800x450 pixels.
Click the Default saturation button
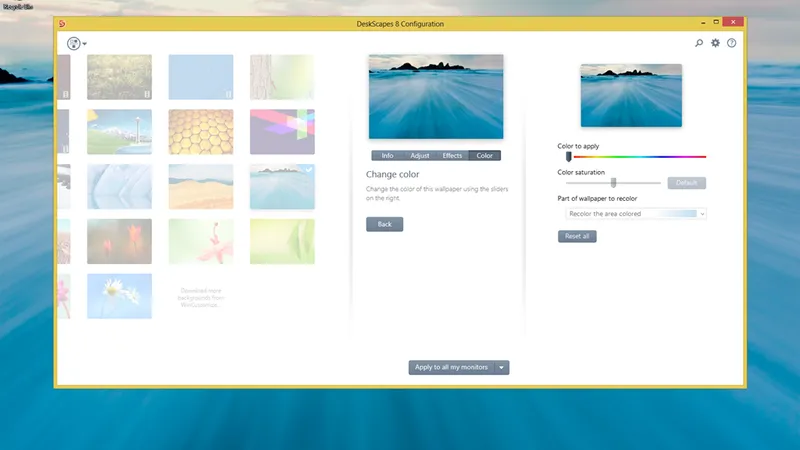pyautogui.click(x=686, y=183)
